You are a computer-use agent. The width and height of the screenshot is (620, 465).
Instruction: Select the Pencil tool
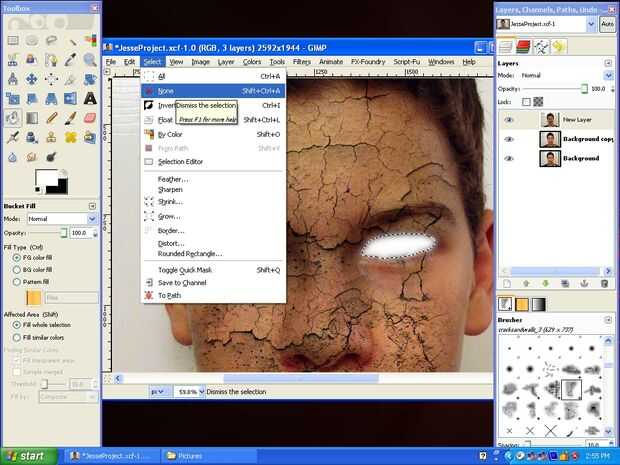click(x=51, y=118)
